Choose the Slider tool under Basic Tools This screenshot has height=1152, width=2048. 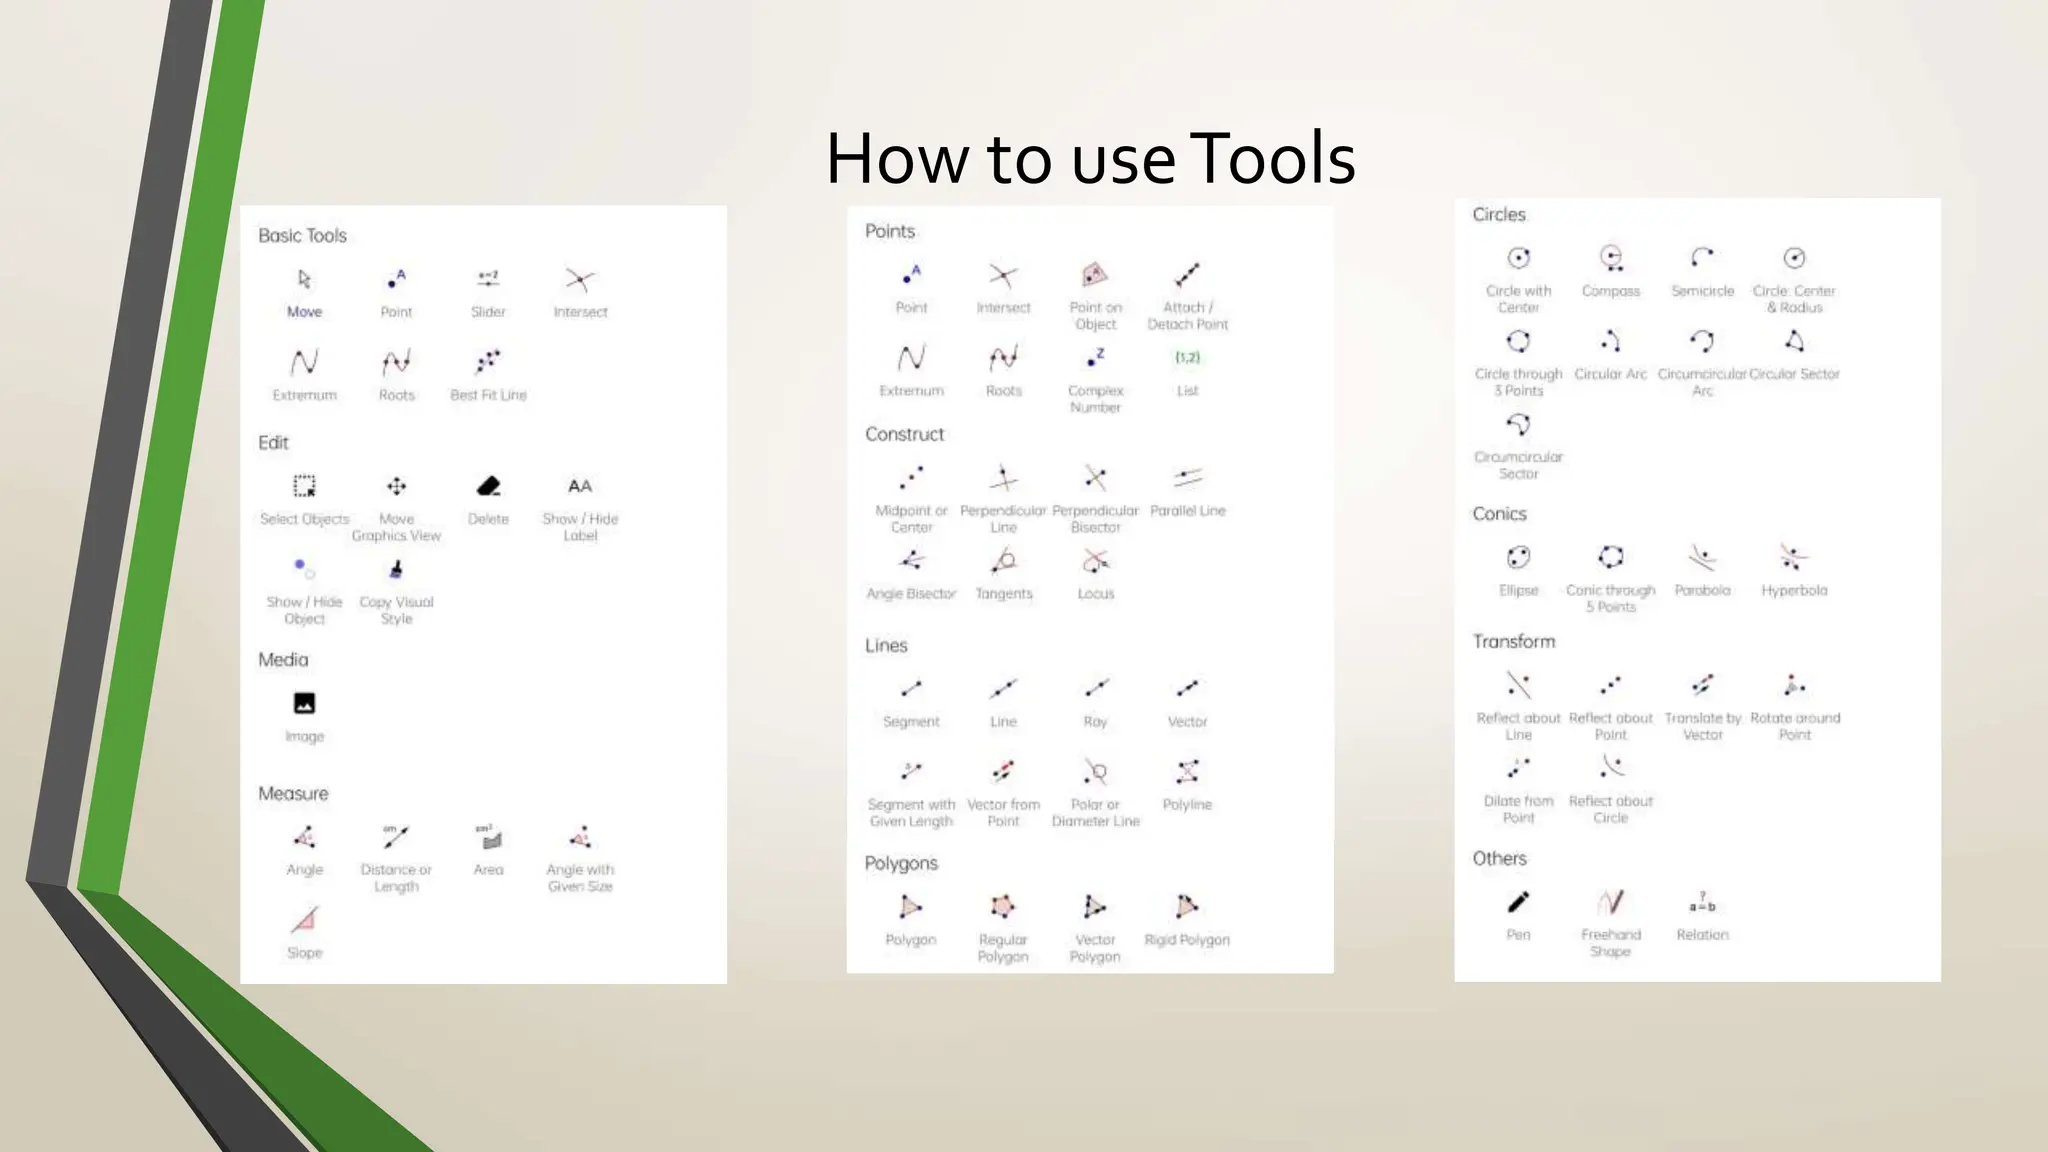pyautogui.click(x=488, y=279)
